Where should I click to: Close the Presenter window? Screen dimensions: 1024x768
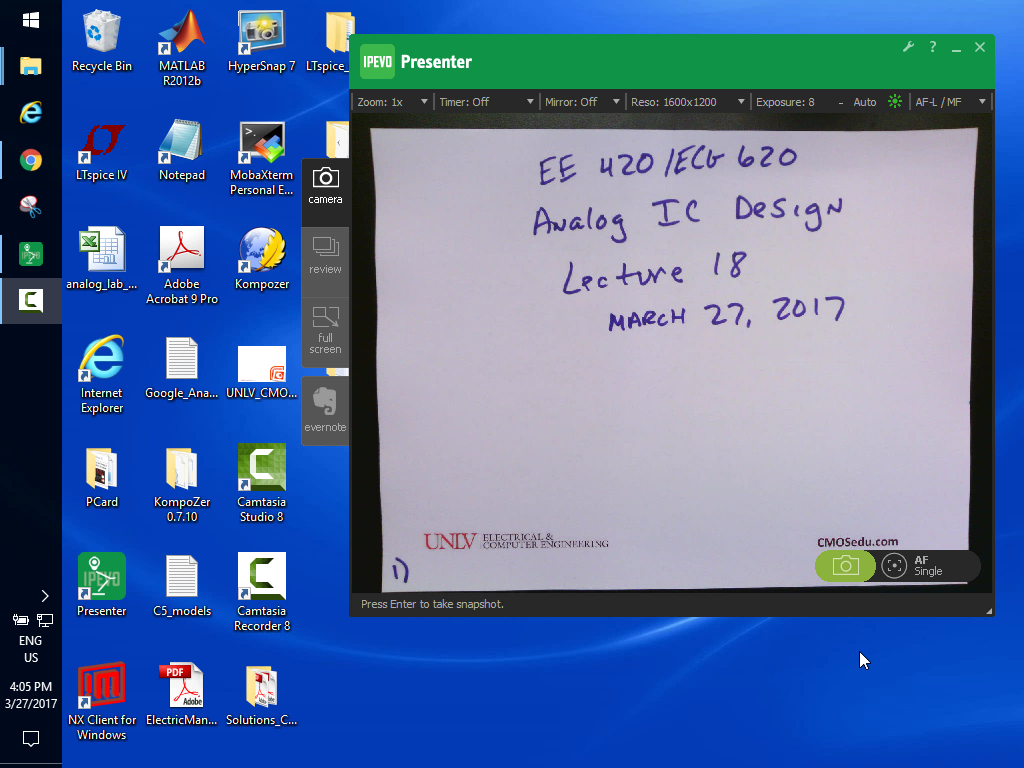click(x=980, y=47)
